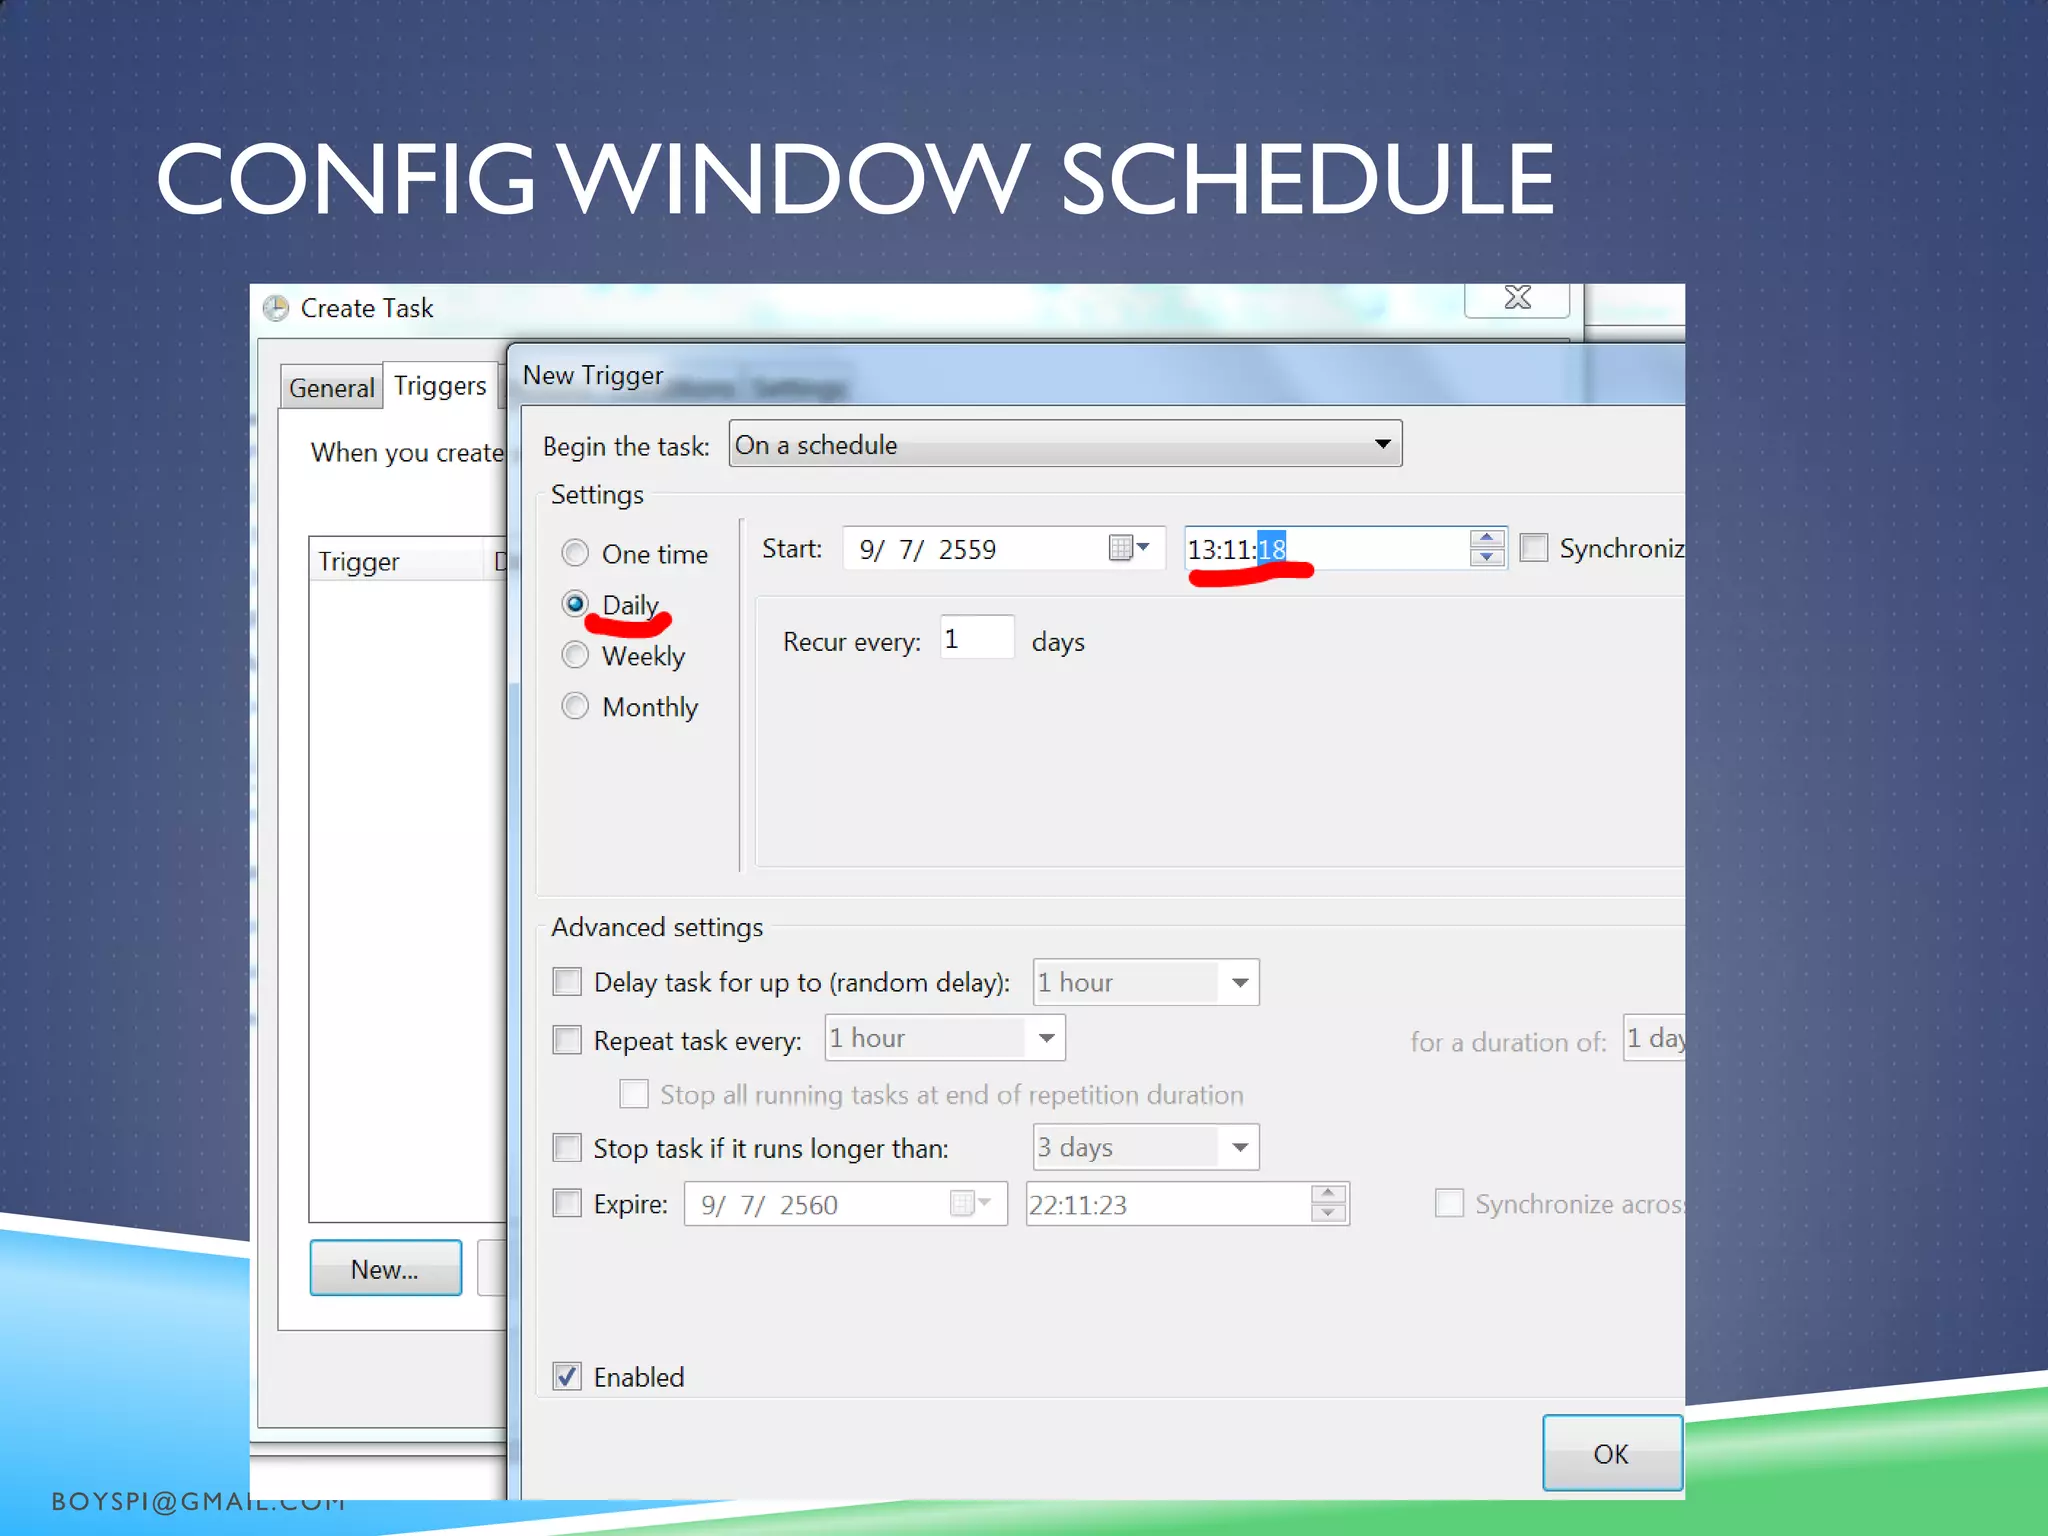
Task: Open the for a duration of dropdown
Action: click(x=1654, y=1038)
